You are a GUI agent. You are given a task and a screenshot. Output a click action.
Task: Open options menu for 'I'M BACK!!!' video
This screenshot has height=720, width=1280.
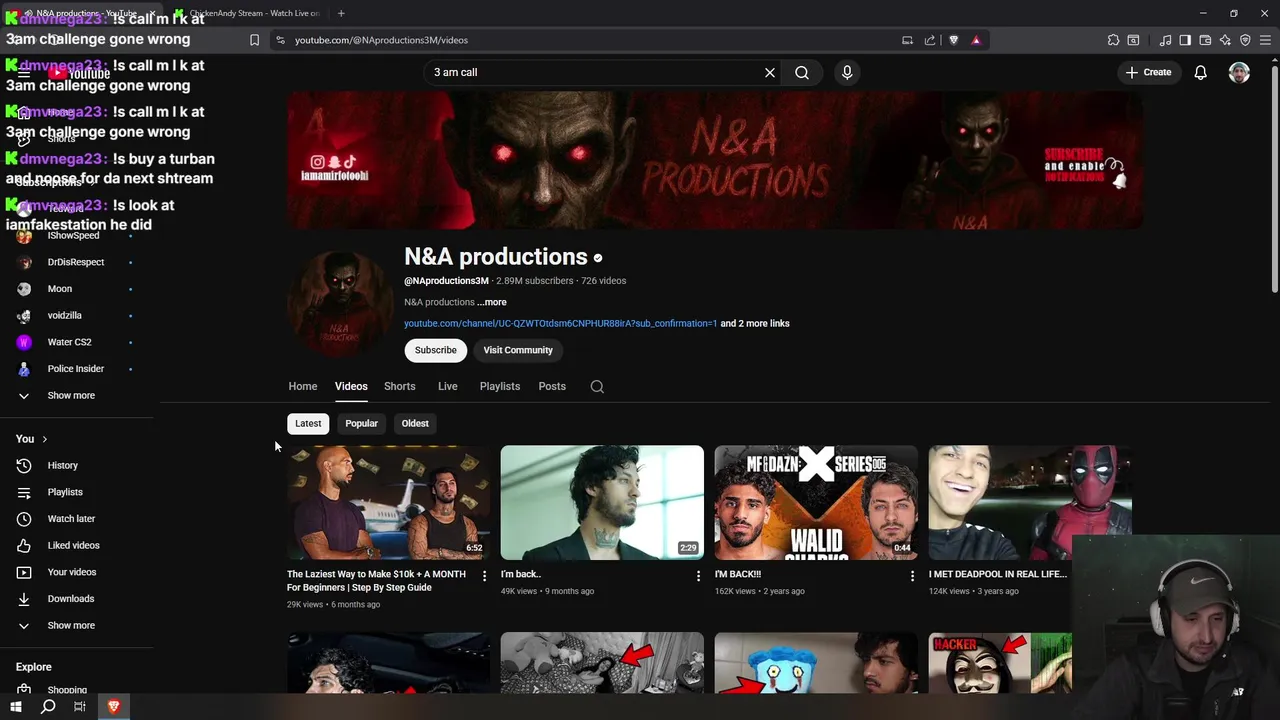point(912,576)
